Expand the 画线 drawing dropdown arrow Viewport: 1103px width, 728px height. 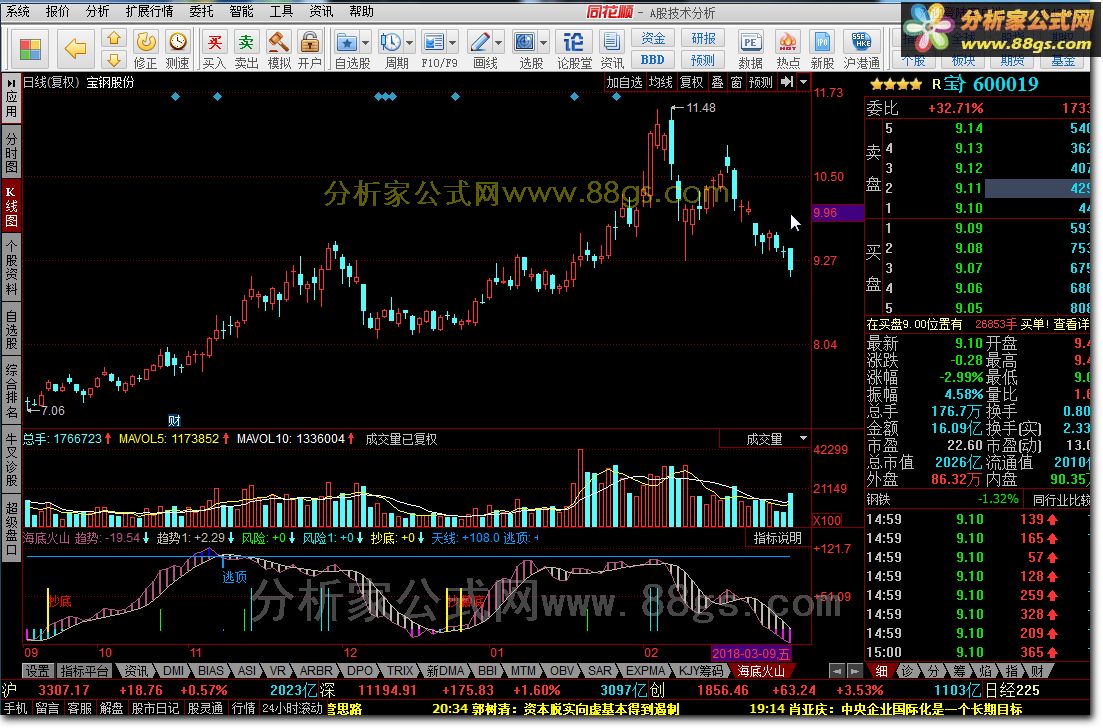[x=498, y=43]
